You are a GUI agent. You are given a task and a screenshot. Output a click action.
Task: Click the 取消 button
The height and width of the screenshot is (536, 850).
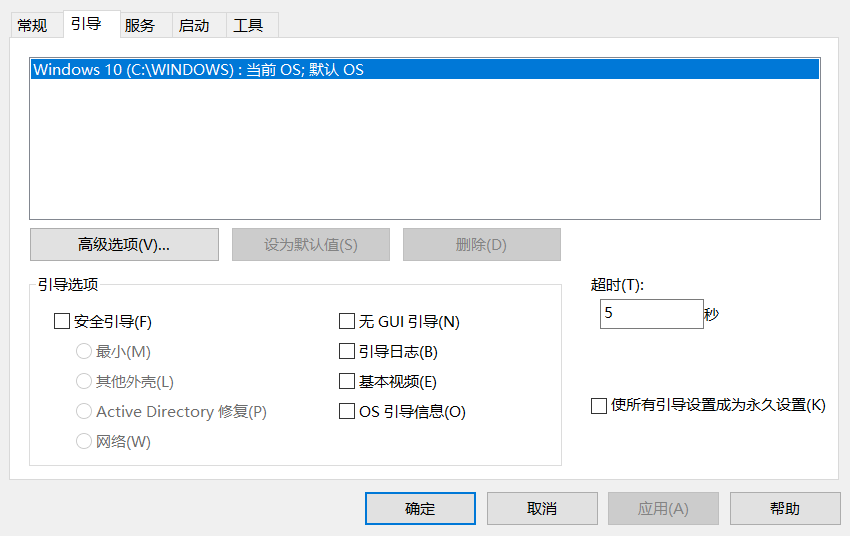(x=542, y=508)
